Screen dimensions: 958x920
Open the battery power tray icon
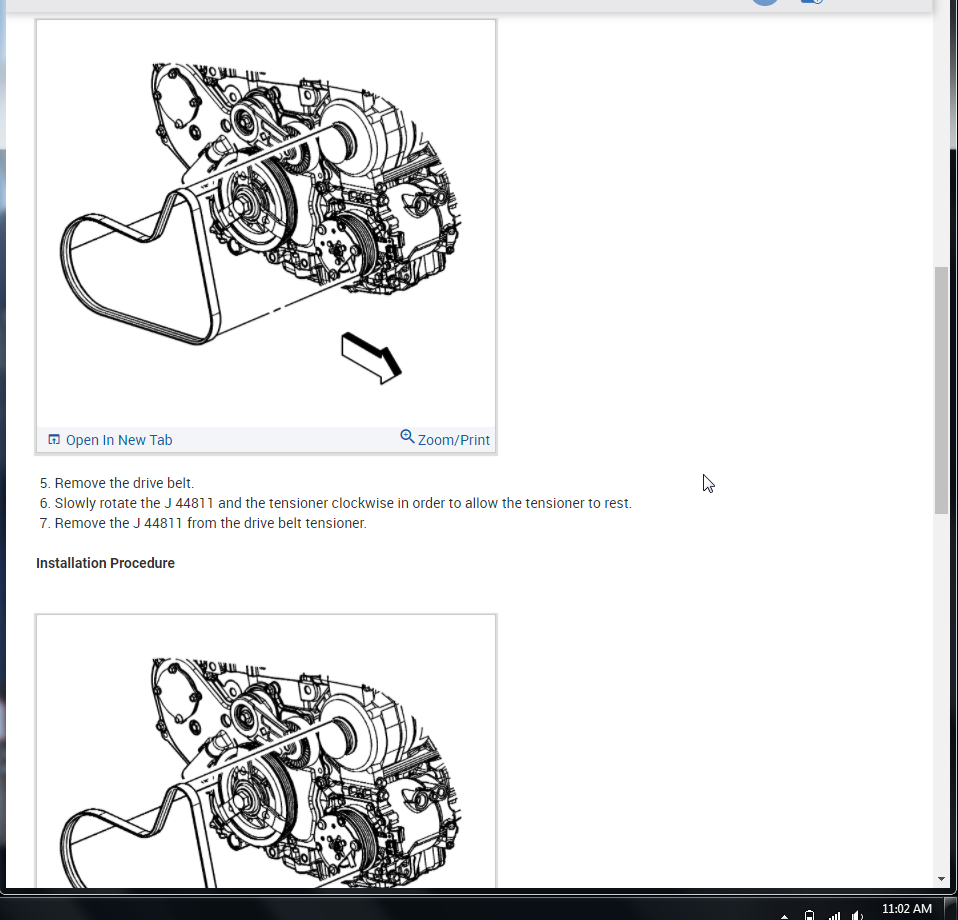[810, 915]
